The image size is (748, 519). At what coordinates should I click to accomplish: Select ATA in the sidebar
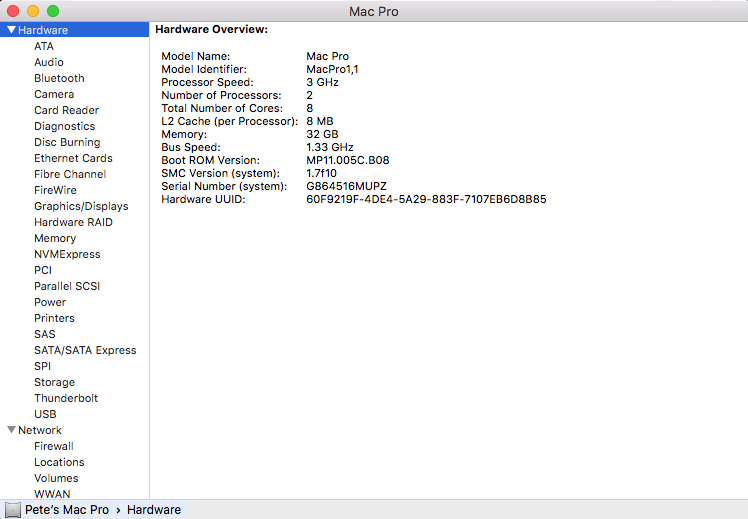pyautogui.click(x=44, y=46)
